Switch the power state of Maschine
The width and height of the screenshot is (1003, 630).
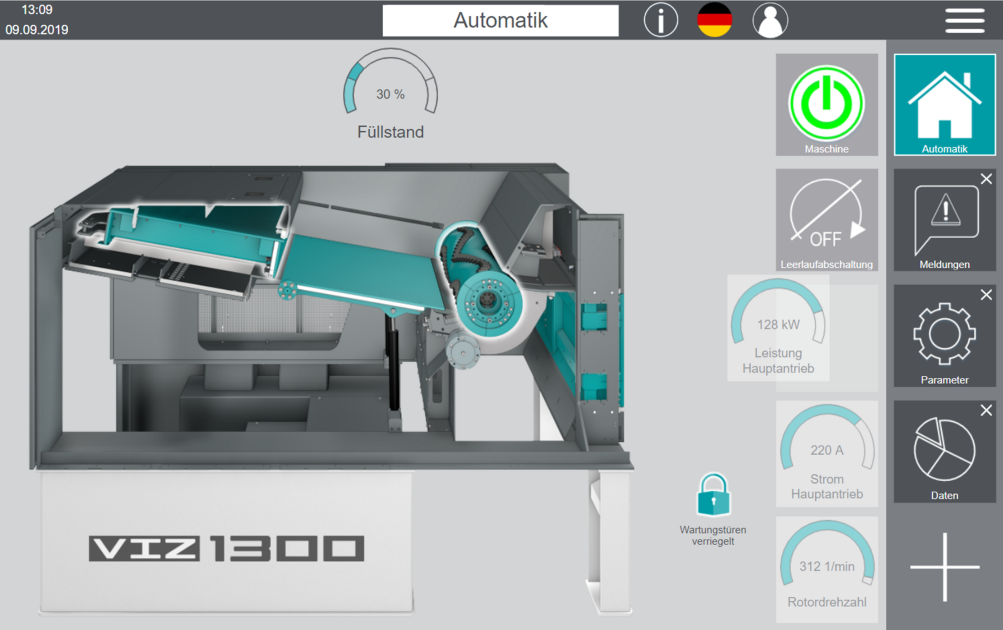click(826, 103)
